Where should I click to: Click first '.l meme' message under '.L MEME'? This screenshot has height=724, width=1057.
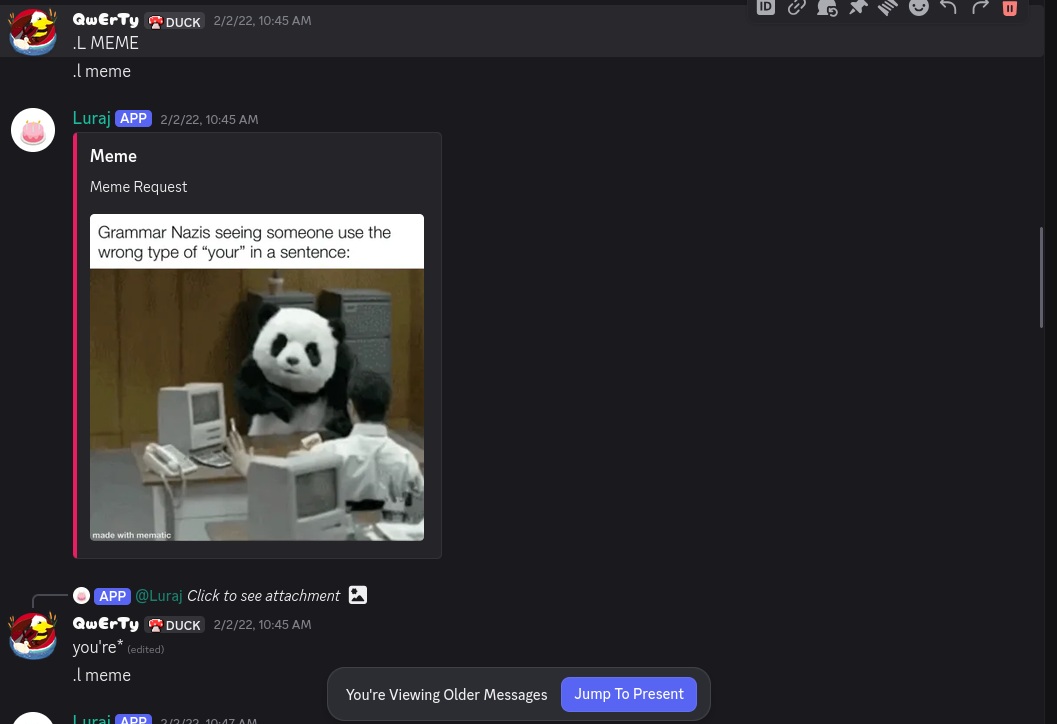(102, 71)
